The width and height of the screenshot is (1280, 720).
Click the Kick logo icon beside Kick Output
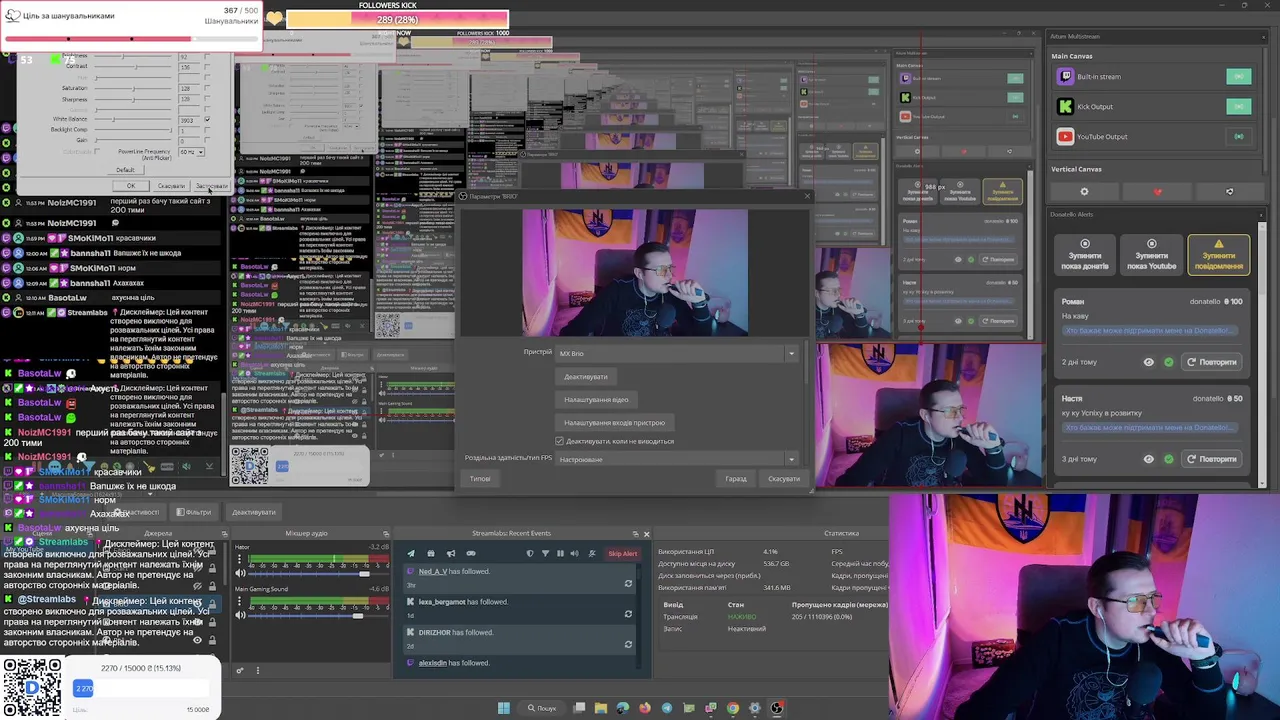click(x=1065, y=107)
